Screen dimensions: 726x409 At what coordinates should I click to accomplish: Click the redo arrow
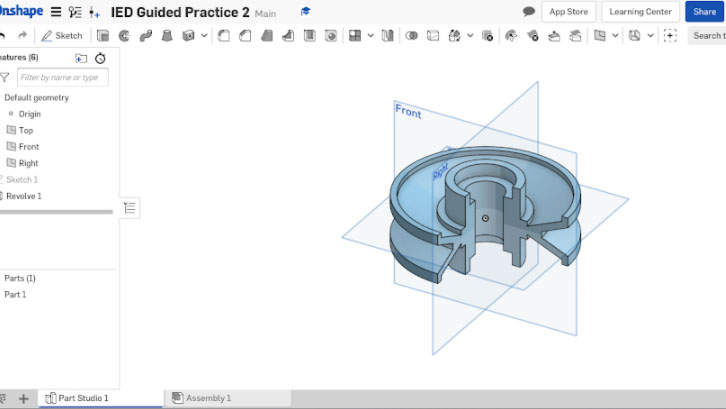tap(22, 35)
